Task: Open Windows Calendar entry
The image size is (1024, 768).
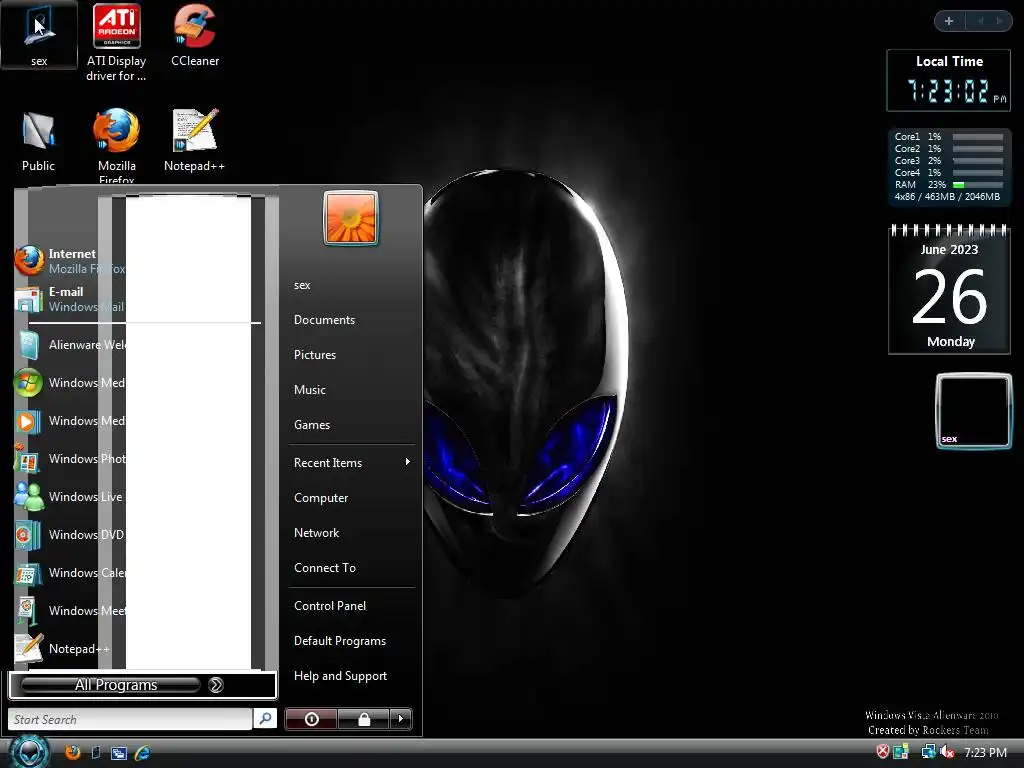Action: click(x=70, y=573)
